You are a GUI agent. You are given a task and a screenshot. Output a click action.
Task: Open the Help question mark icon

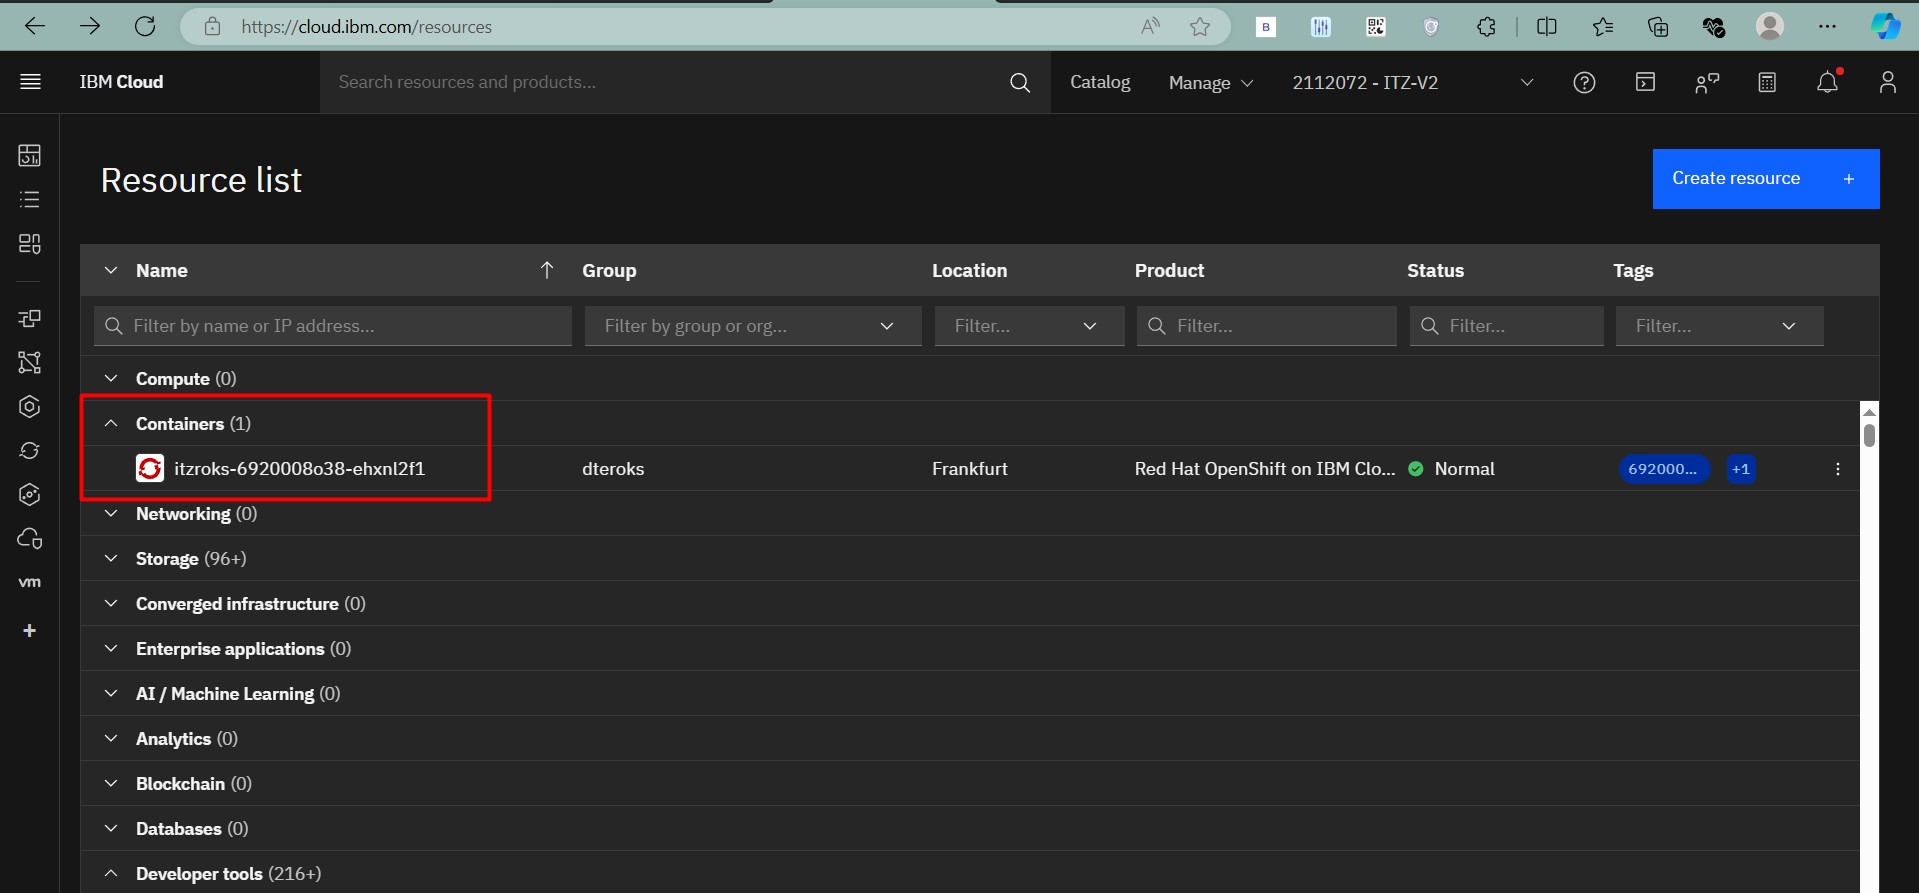(1584, 83)
